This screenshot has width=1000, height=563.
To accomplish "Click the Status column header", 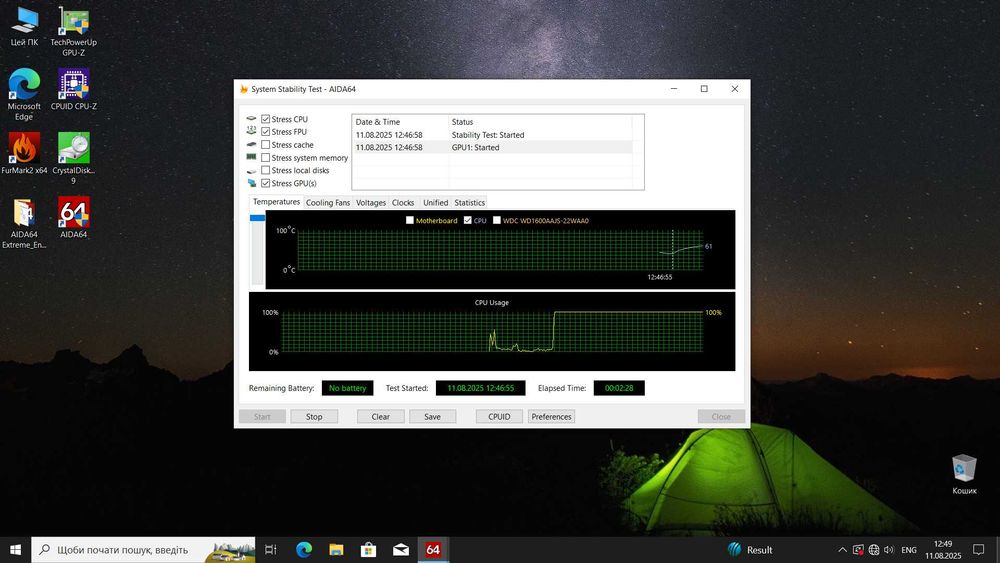I will coord(541,122).
